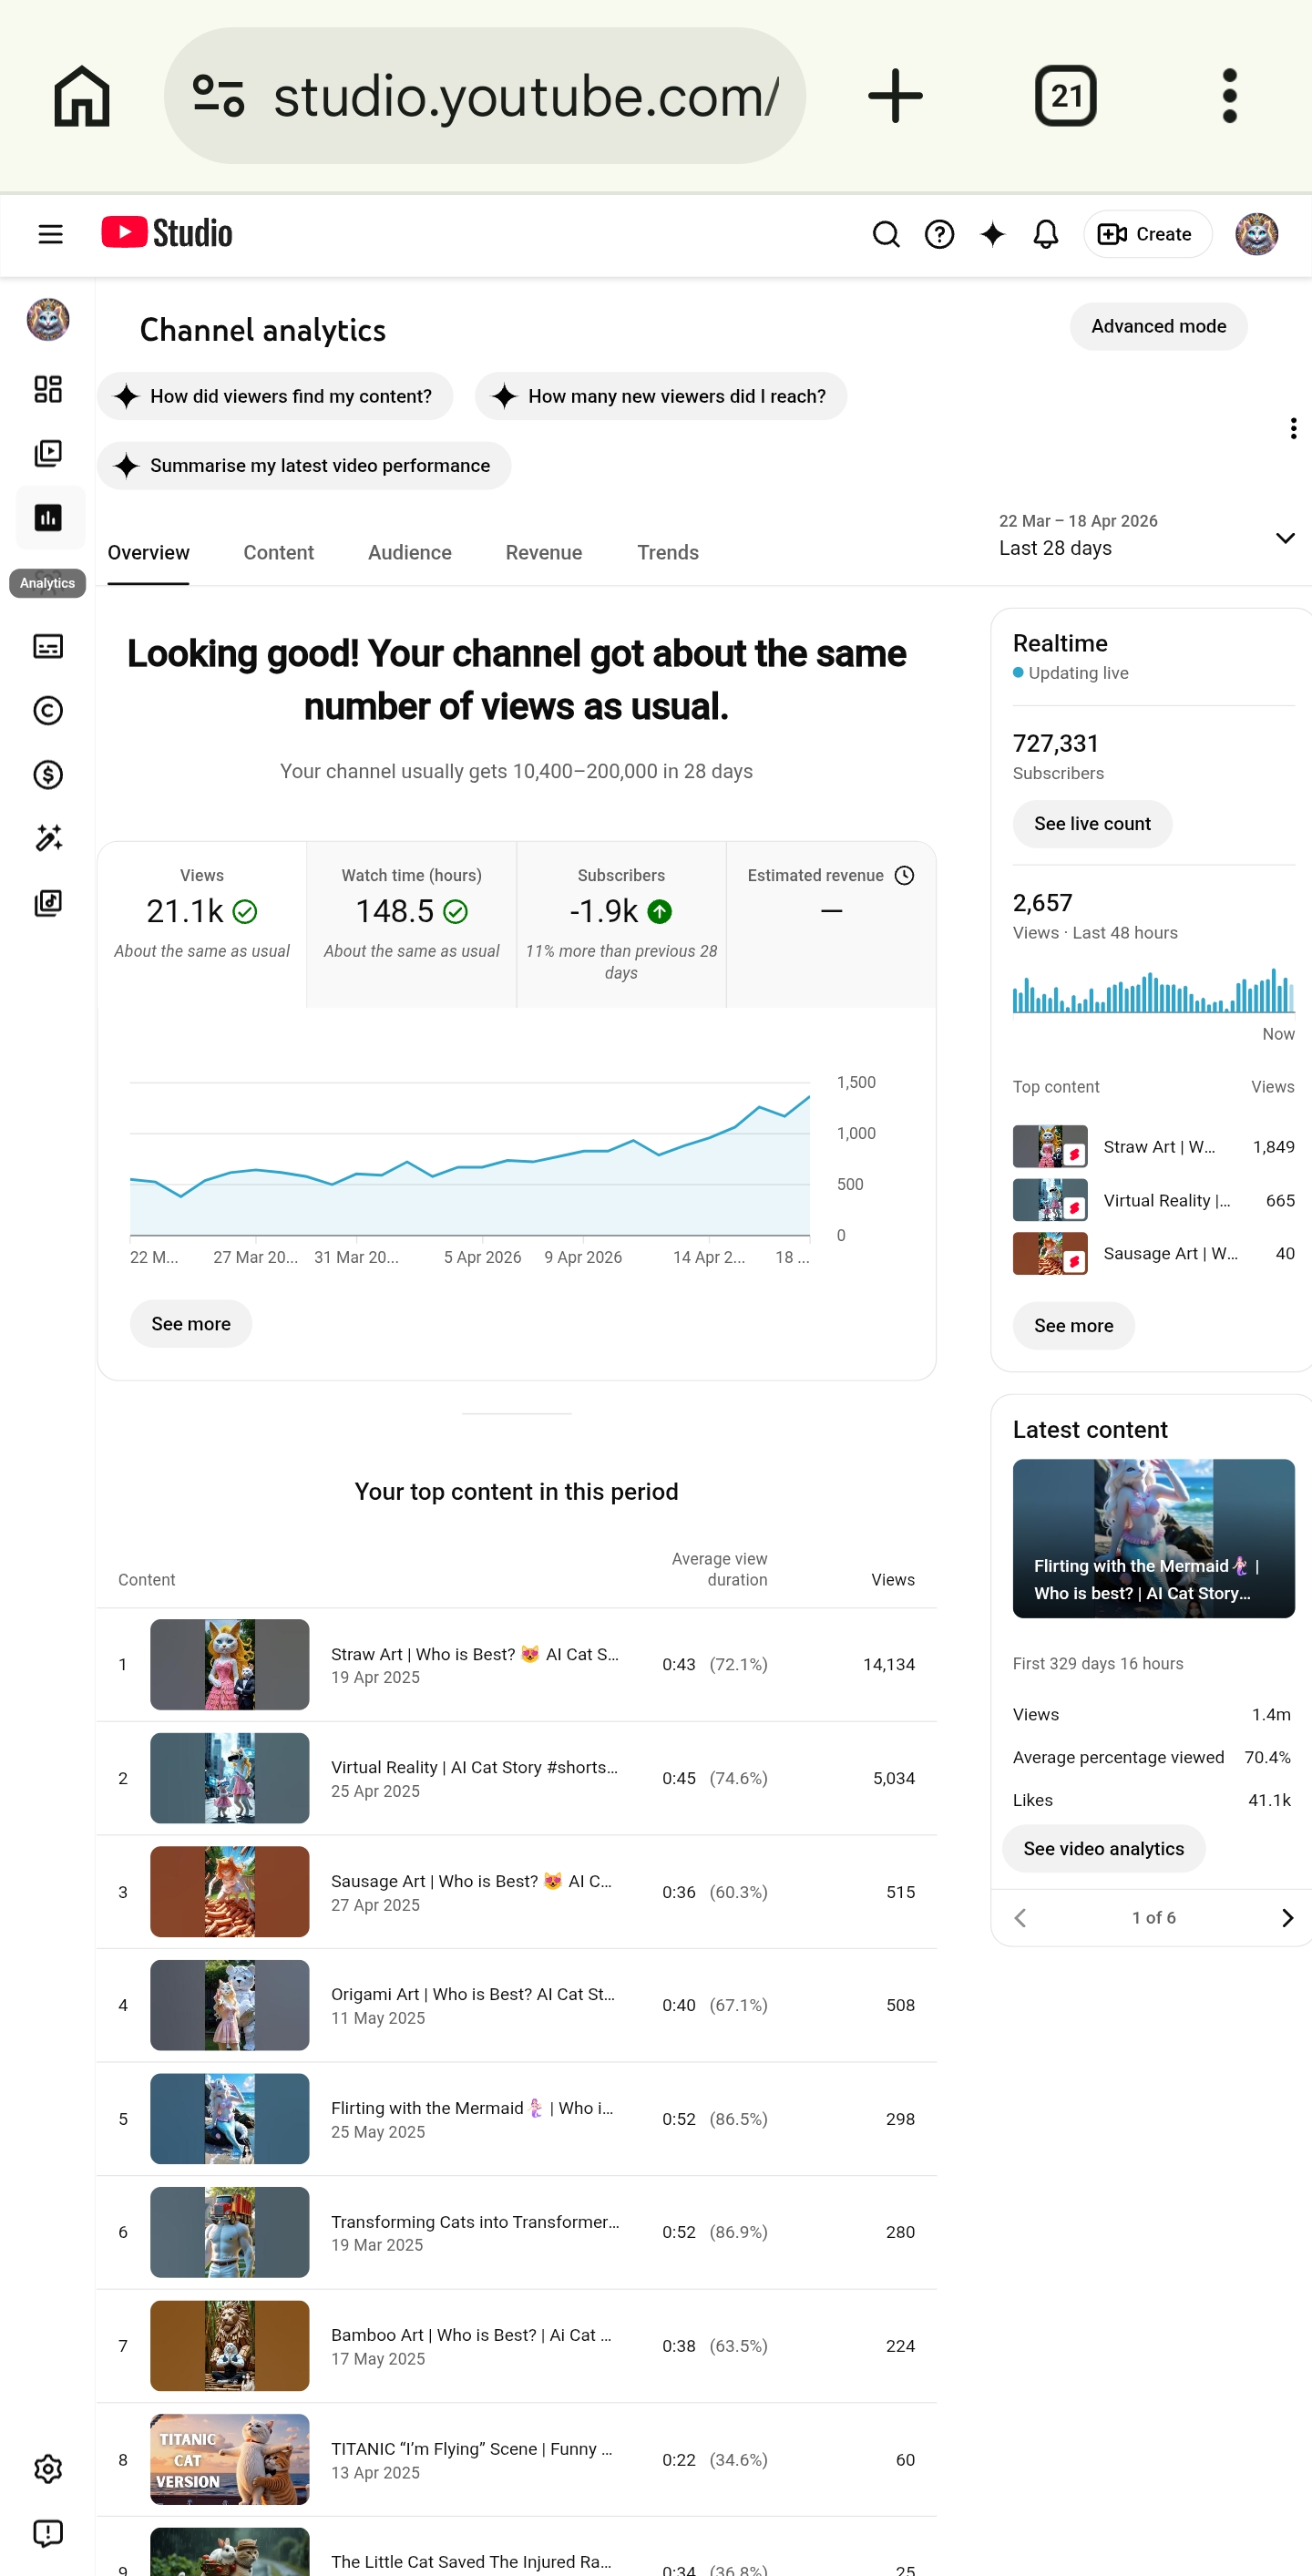The height and width of the screenshot is (2576, 1312).
Task: Open Content in the sidebar
Action: click(48, 453)
